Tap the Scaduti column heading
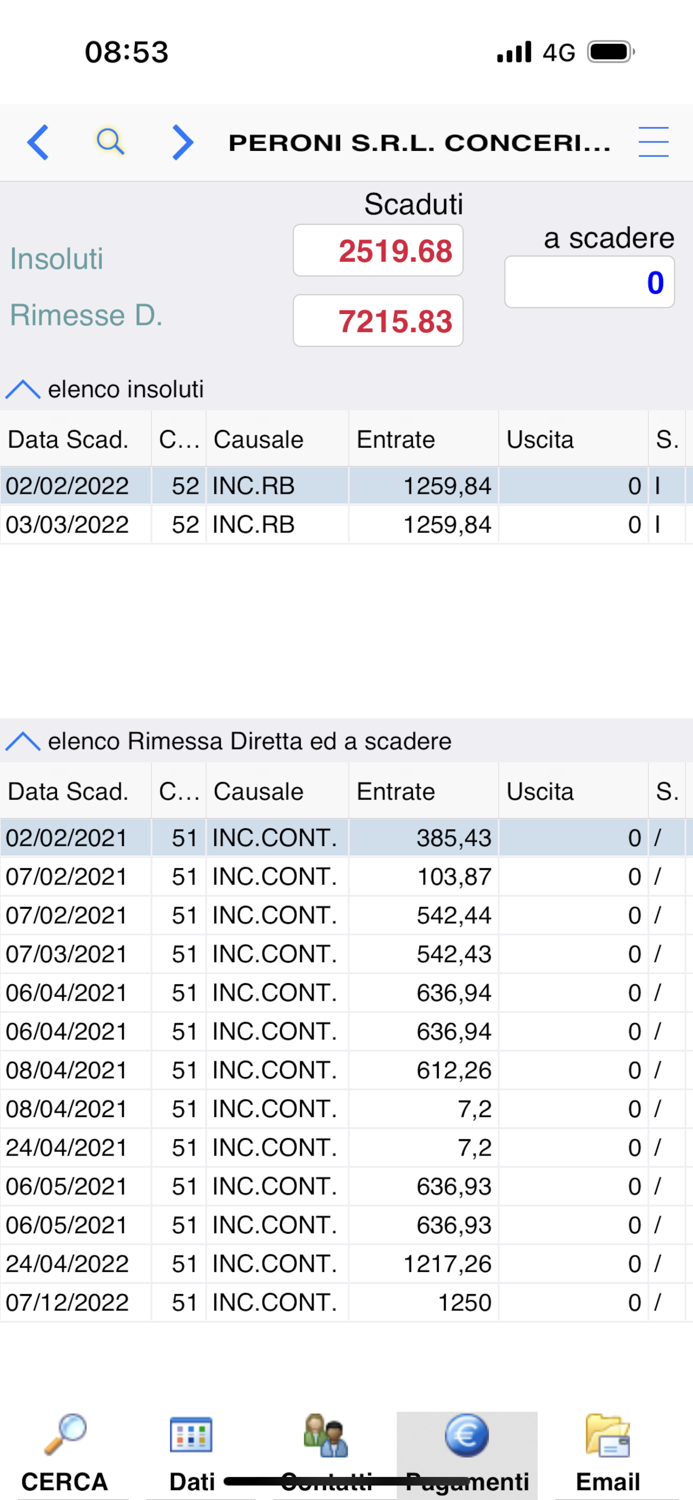The width and height of the screenshot is (693, 1500). (414, 204)
